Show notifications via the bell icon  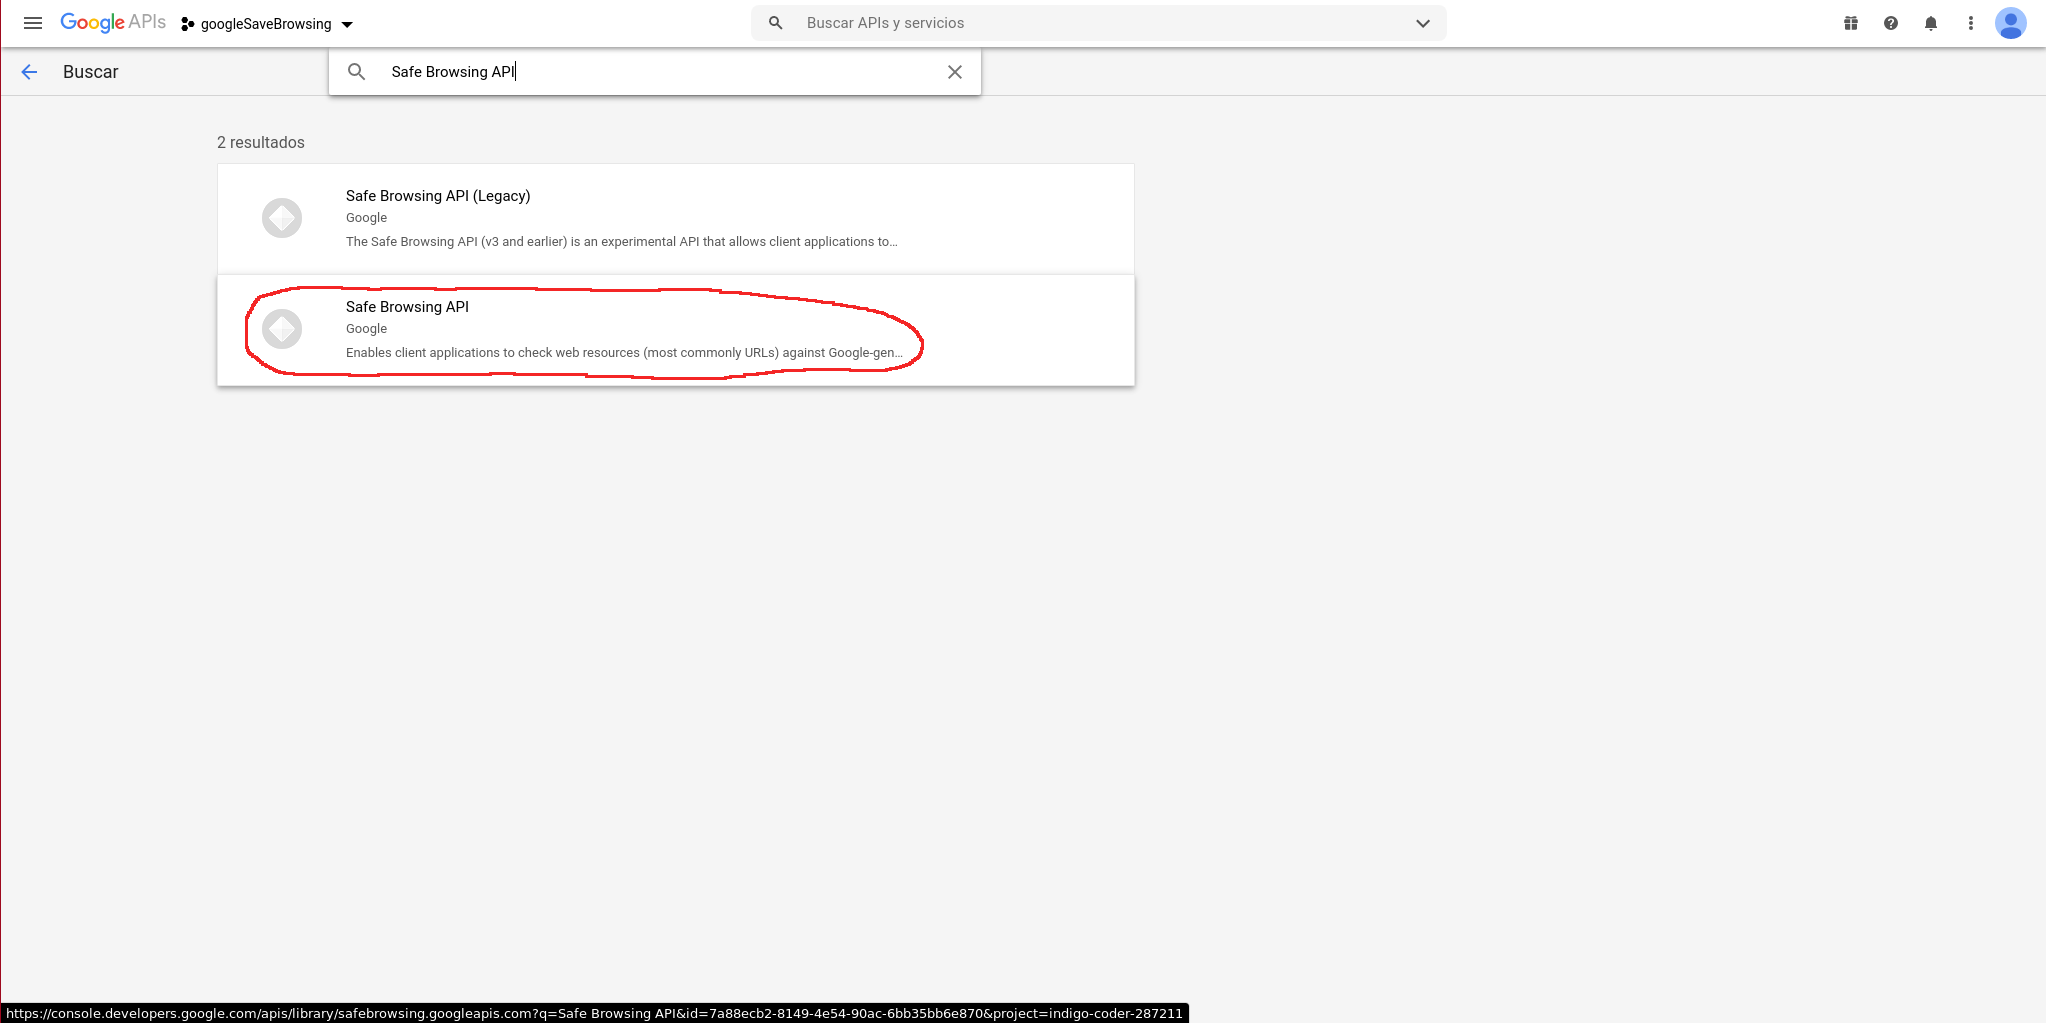click(1931, 23)
